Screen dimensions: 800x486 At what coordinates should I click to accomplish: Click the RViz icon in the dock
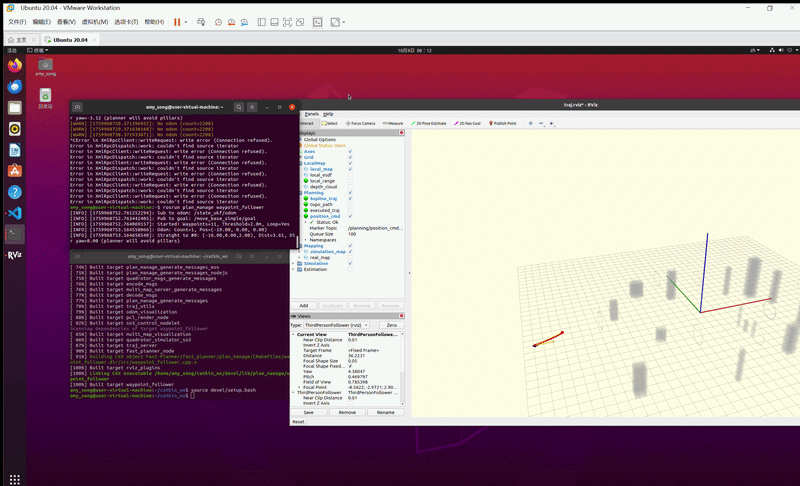click(x=15, y=255)
